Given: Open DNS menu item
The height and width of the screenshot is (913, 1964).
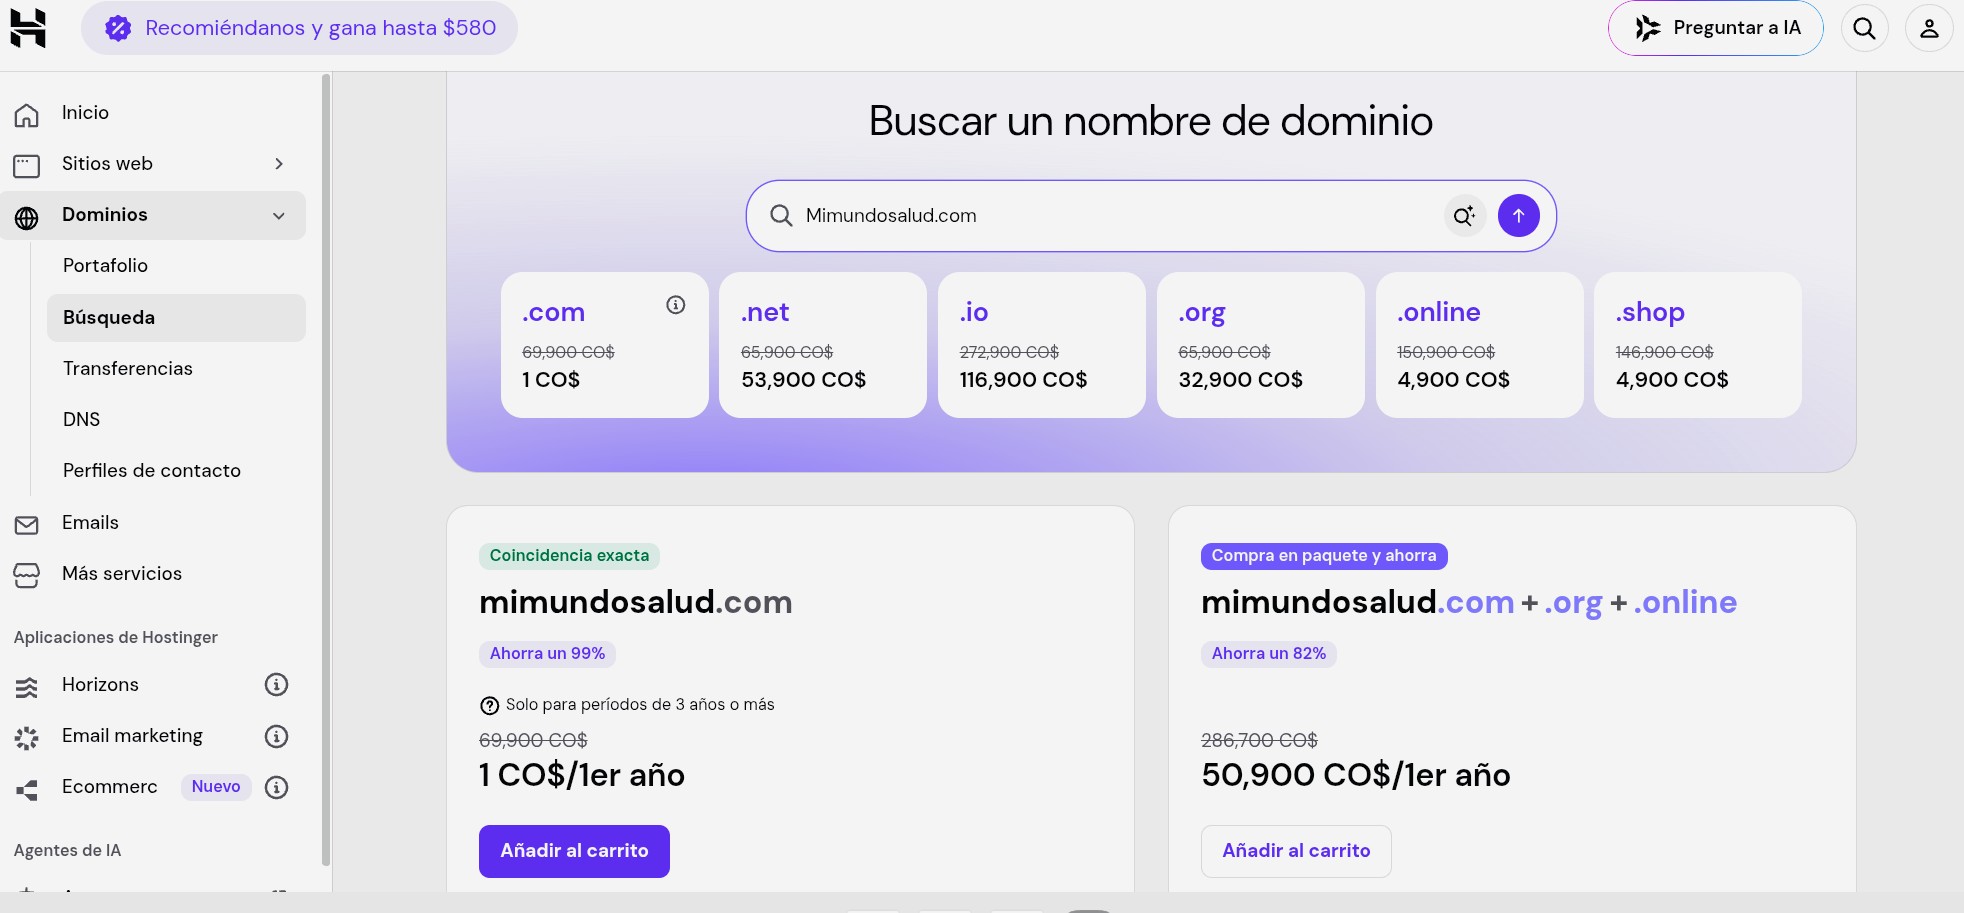Looking at the screenshot, I should (x=82, y=419).
